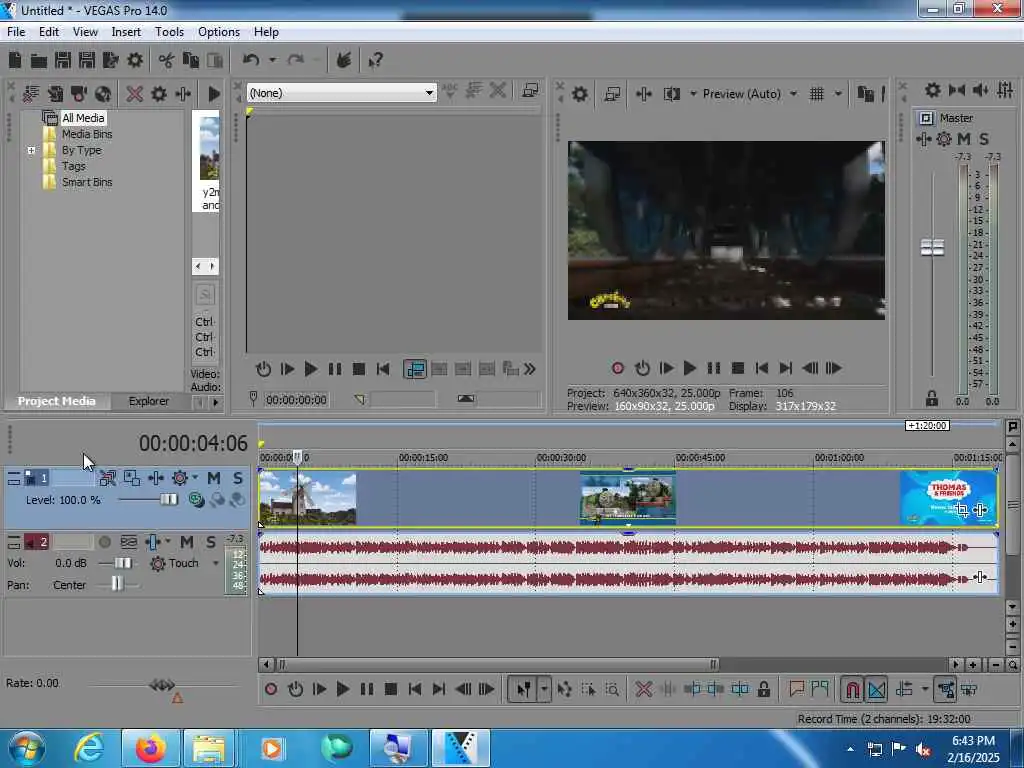1024x768 pixels.
Task: Click the Trimmer timecode field
Action: (296, 400)
